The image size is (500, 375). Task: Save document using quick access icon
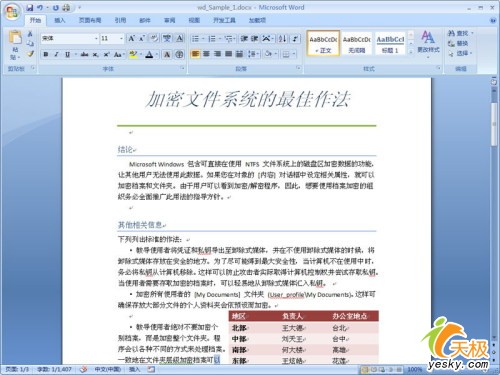click(30, 8)
